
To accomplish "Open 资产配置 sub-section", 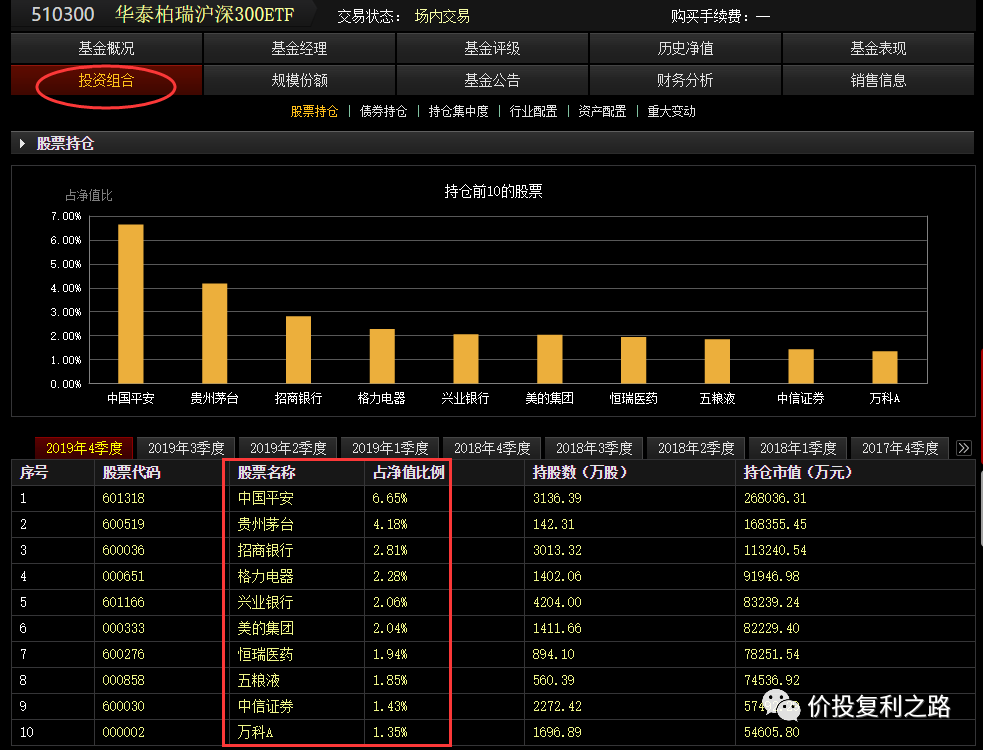I will point(602,112).
